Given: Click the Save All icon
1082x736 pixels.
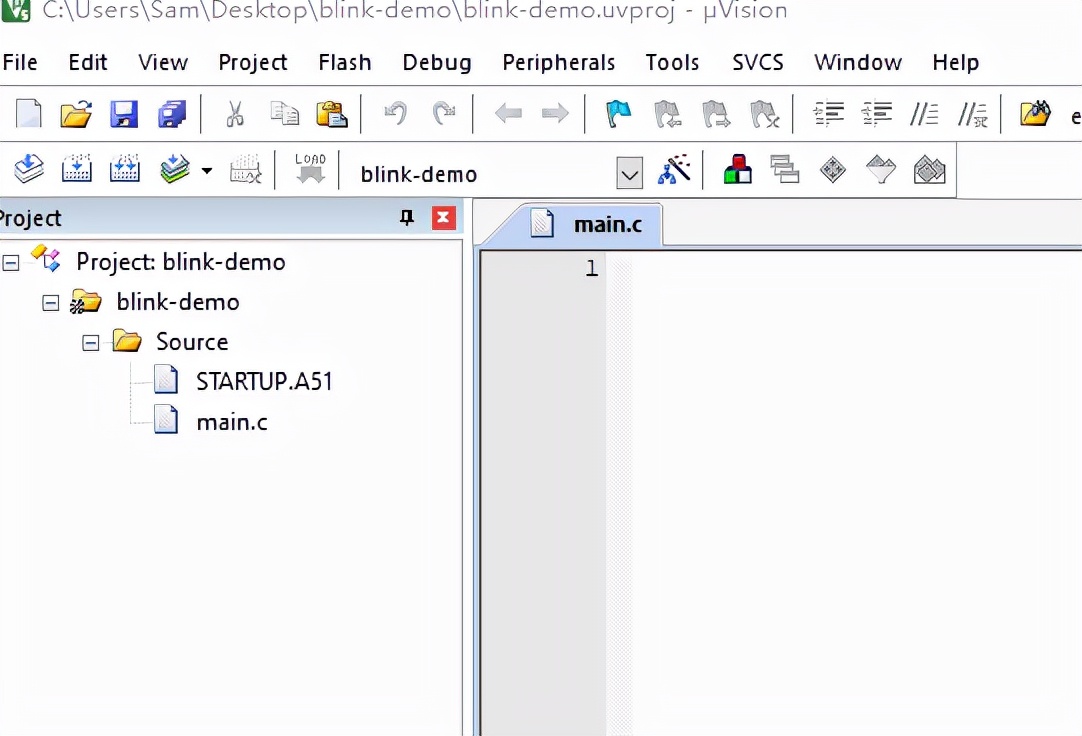Looking at the screenshot, I should pyautogui.click(x=172, y=114).
